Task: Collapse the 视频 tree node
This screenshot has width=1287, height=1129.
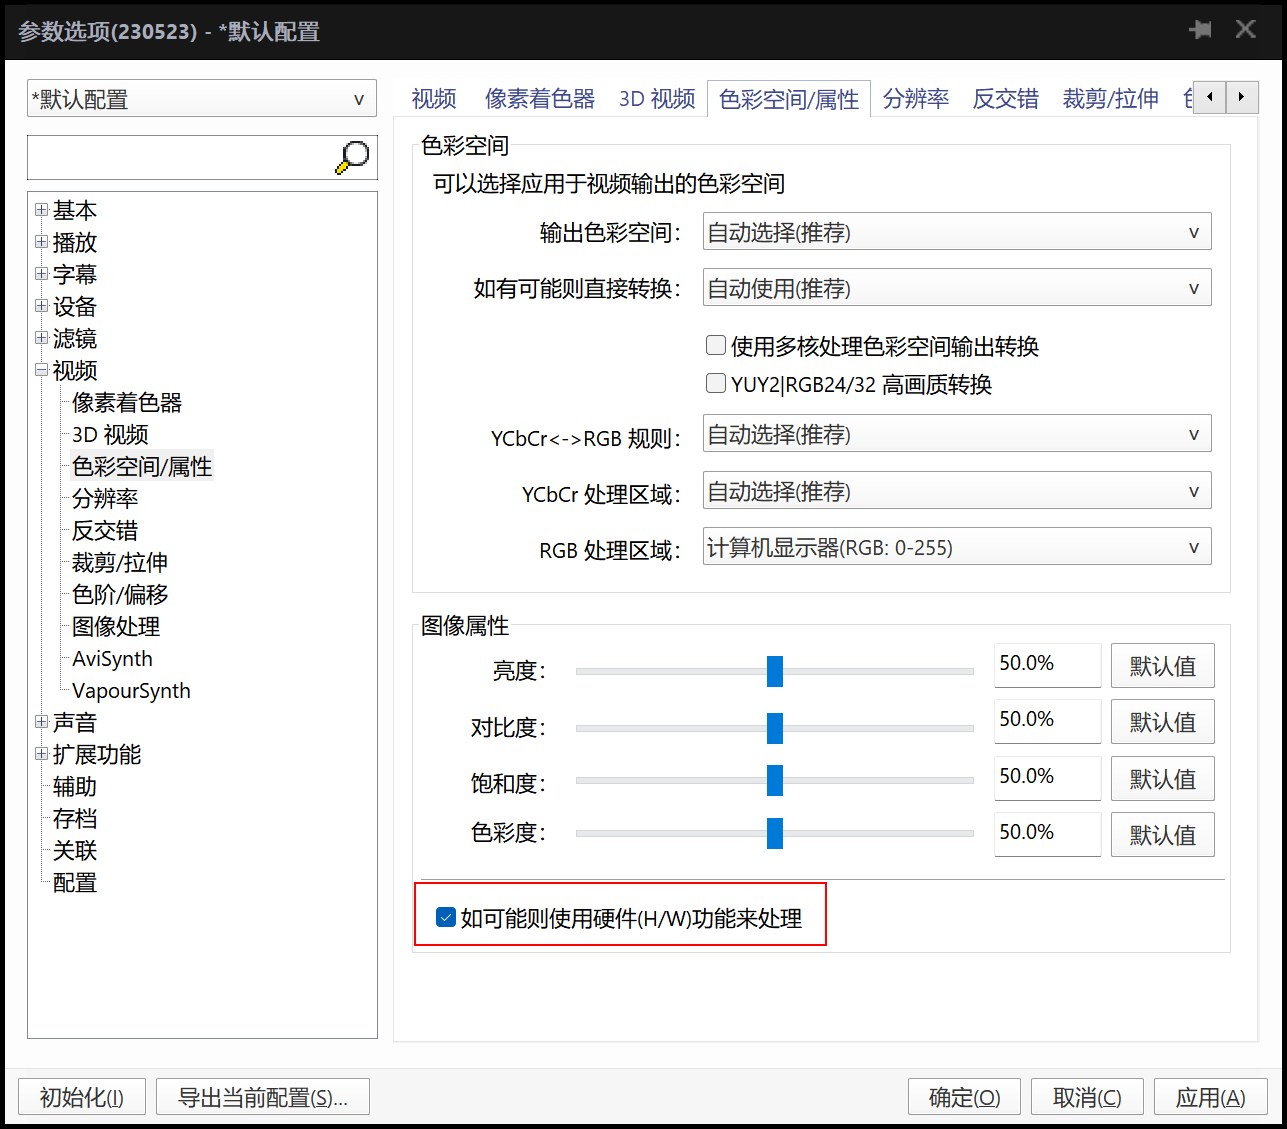Action: [x=41, y=370]
